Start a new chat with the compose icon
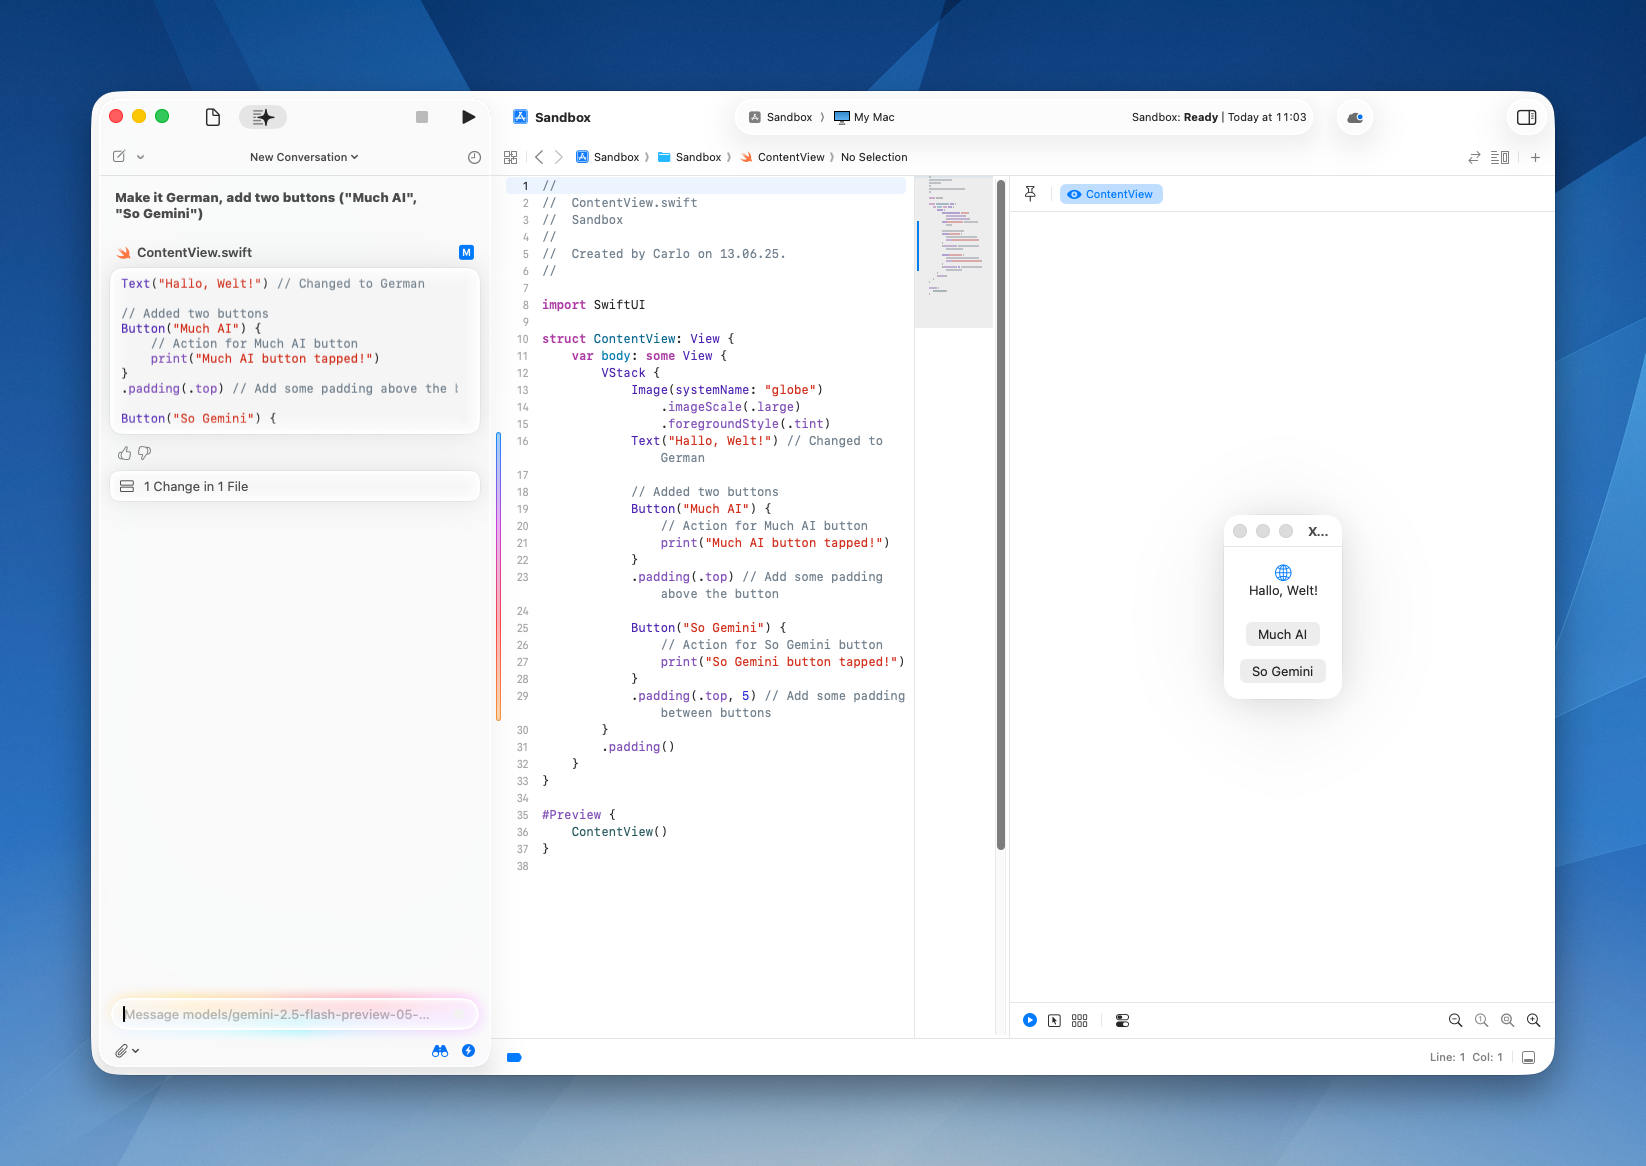Image resolution: width=1646 pixels, height=1166 pixels. tap(118, 156)
